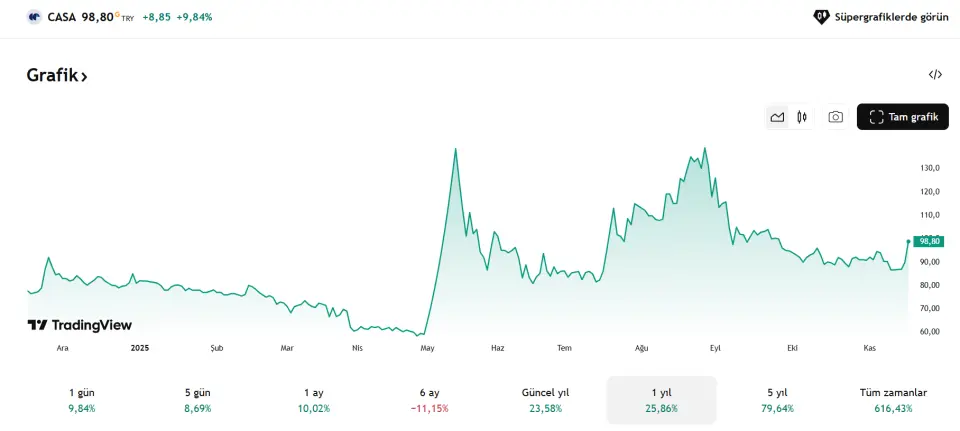Click the May price peak on chart
This screenshot has width=960, height=431.
(x=456, y=150)
